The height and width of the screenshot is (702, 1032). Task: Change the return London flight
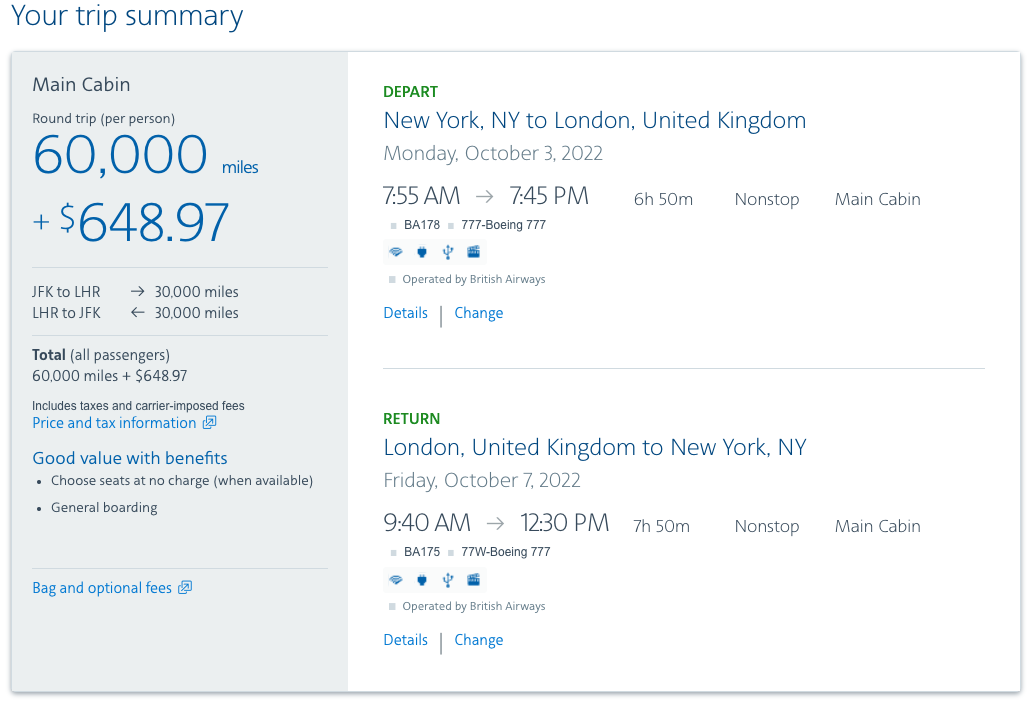click(x=478, y=639)
